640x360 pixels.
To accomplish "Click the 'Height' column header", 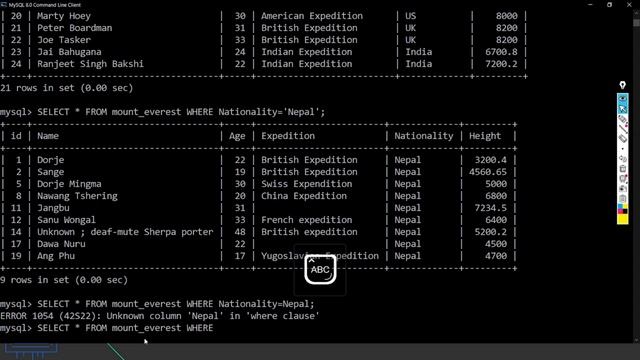I will tap(485, 136).
